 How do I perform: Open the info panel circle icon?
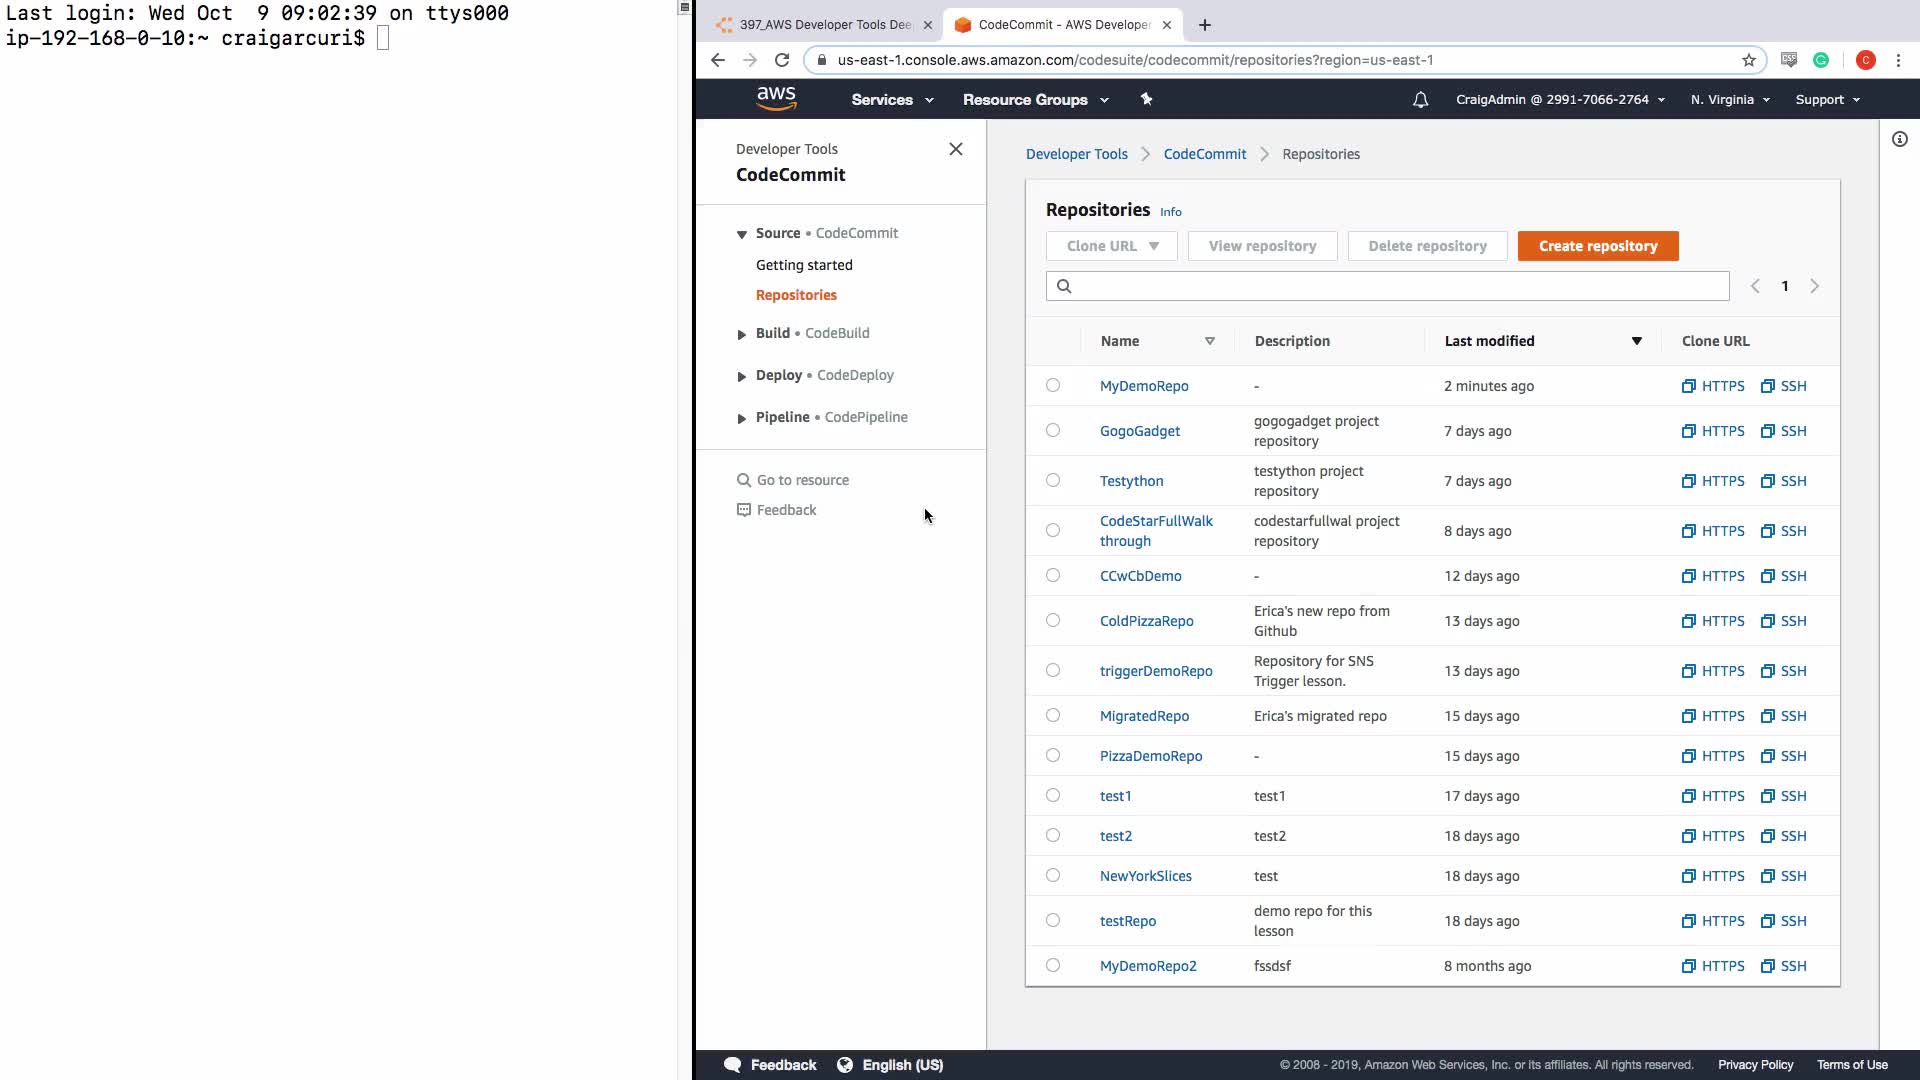[1899, 139]
